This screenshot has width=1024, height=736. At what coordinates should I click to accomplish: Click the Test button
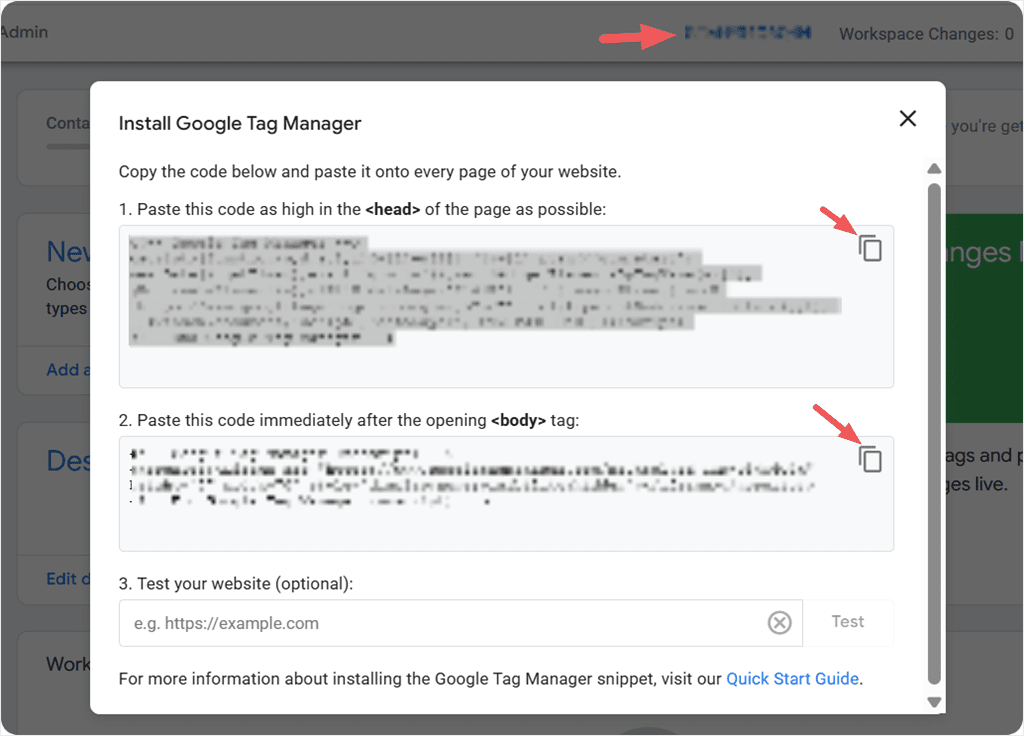[x=848, y=622]
